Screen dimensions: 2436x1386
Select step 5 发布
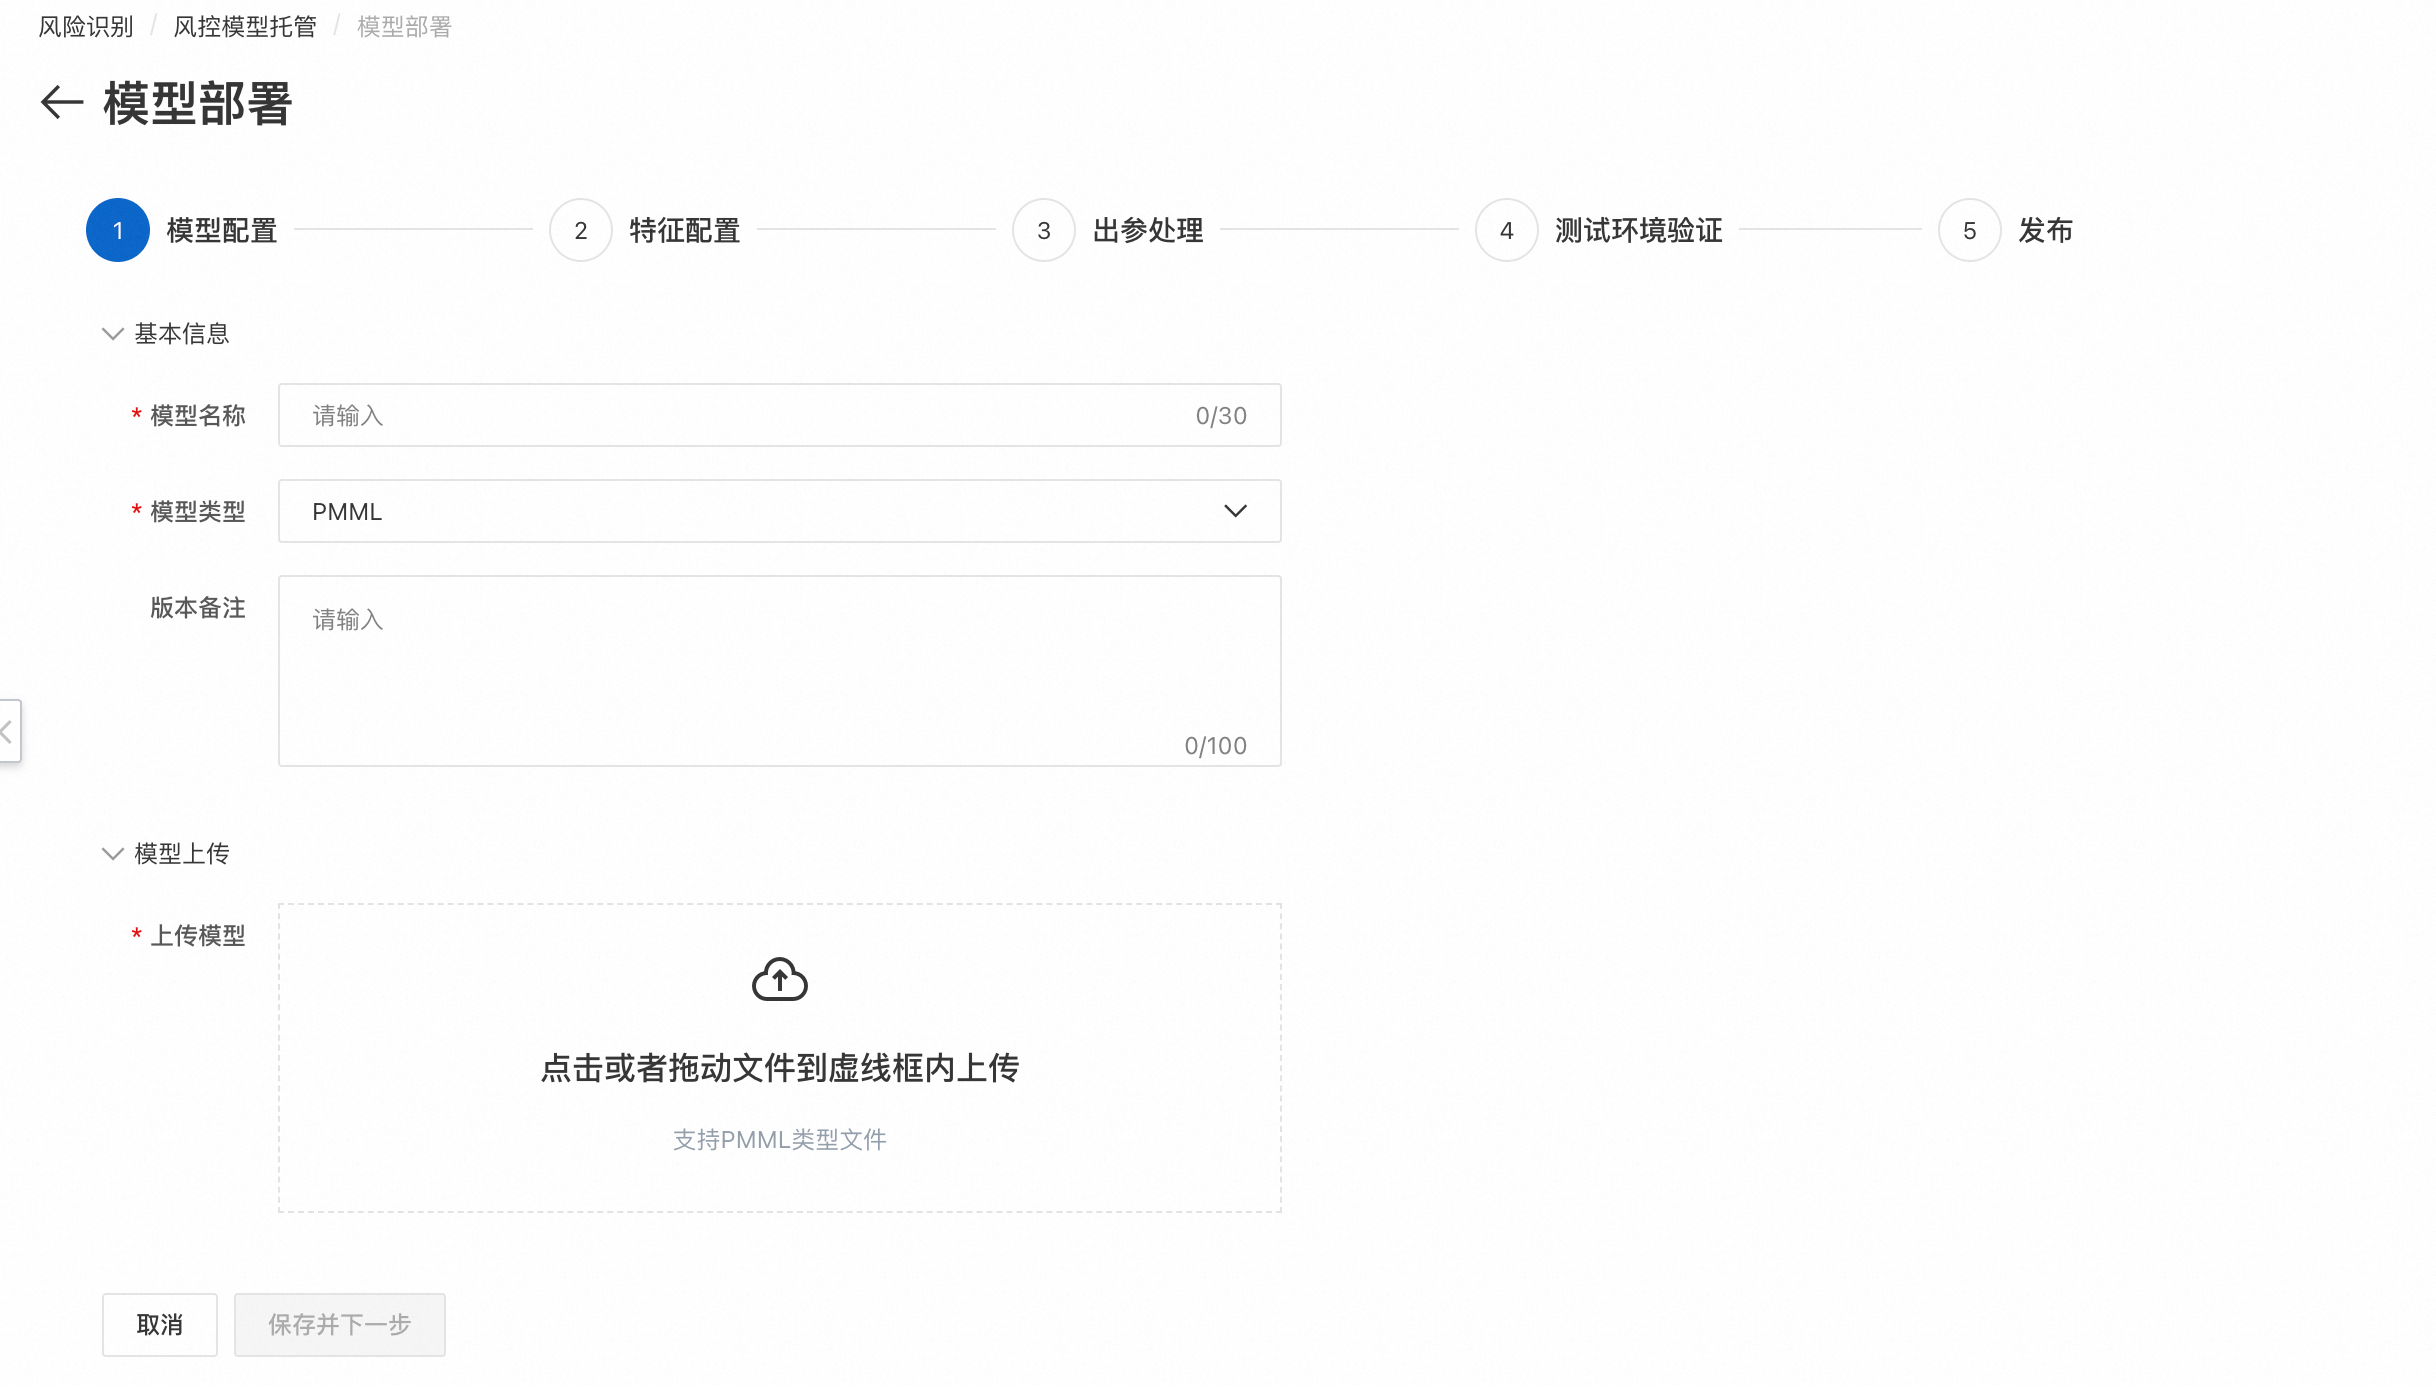[x=2006, y=230]
